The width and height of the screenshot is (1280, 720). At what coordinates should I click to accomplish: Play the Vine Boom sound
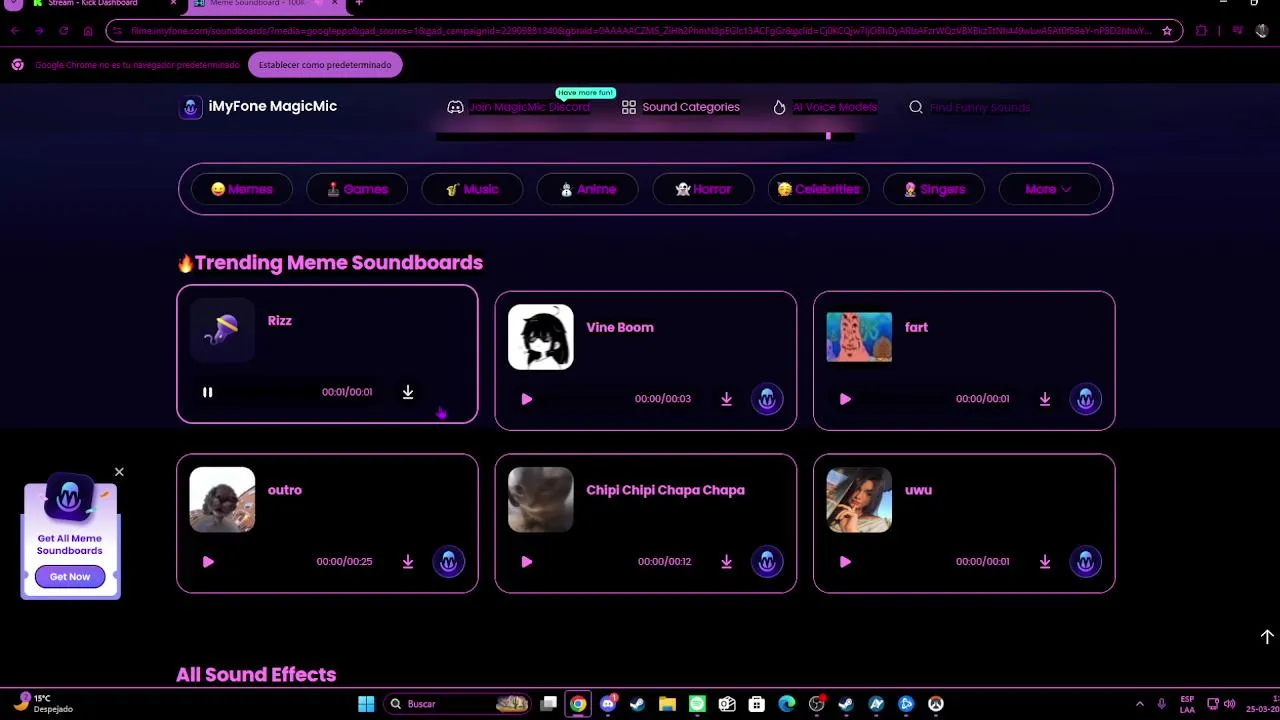527,399
